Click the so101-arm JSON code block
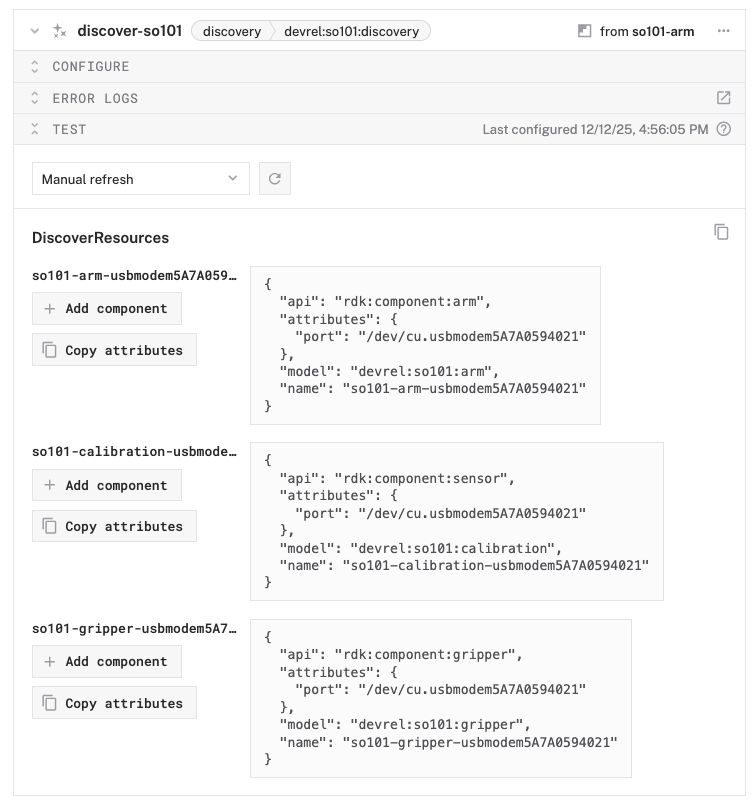 [425, 345]
